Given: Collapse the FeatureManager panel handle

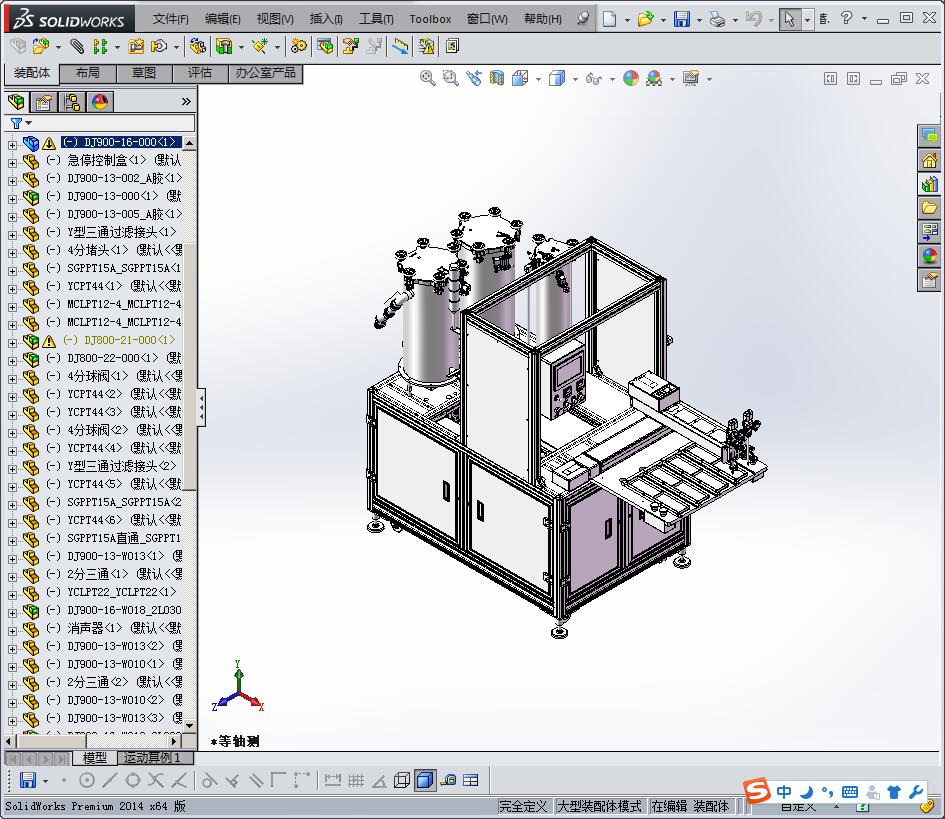Looking at the screenshot, I should (201, 407).
